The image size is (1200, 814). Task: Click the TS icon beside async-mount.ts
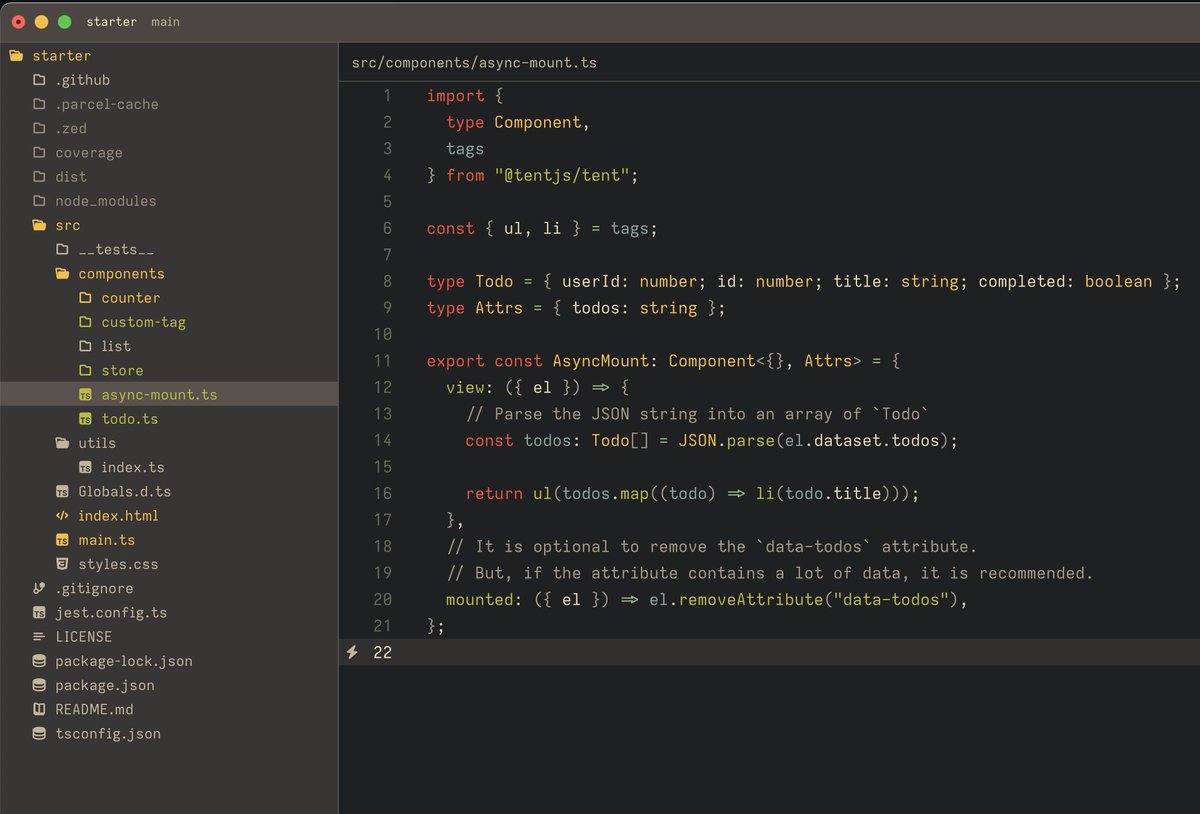(85, 395)
